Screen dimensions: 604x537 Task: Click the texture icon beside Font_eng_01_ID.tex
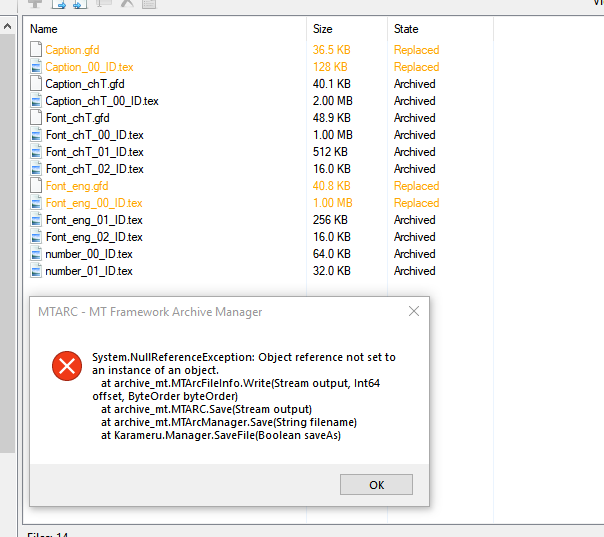coord(36,220)
